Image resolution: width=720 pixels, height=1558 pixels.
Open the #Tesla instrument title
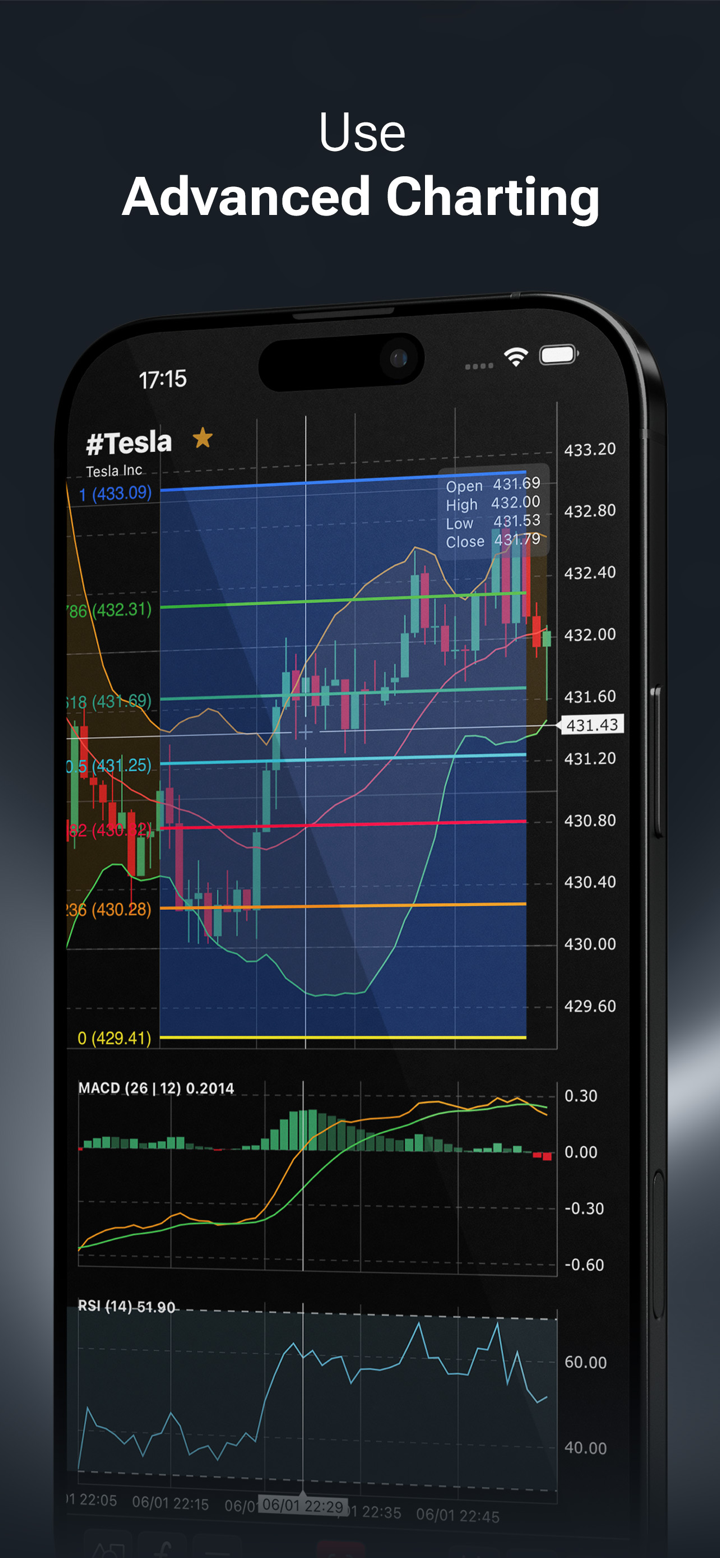coord(129,442)
